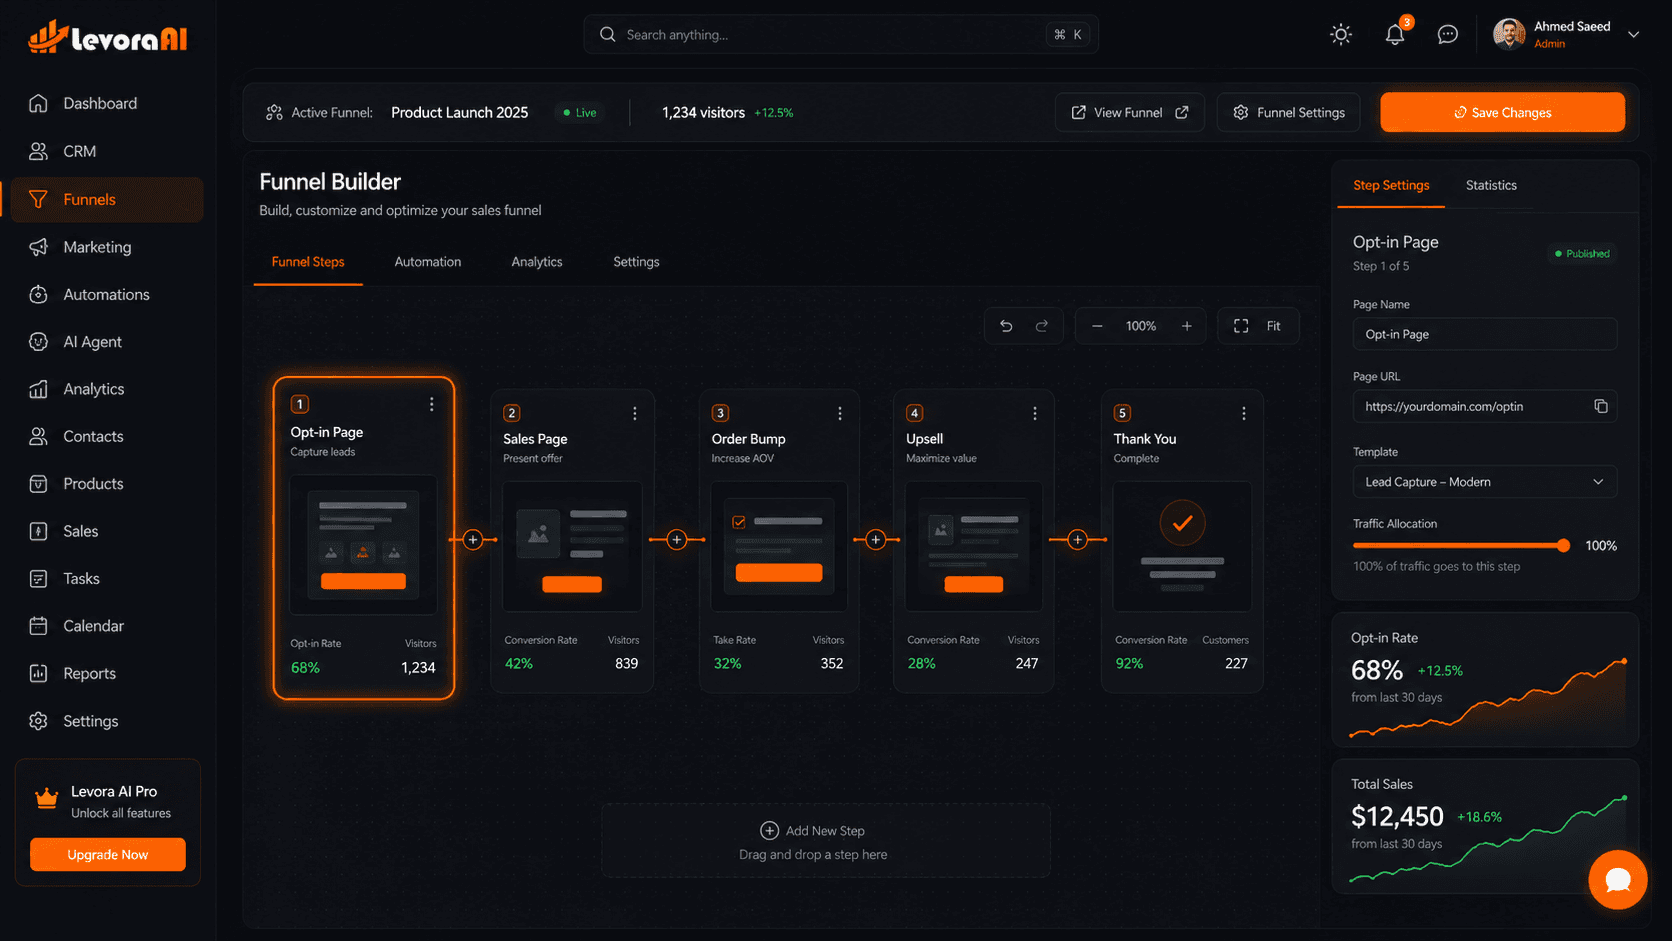Click the Page URL field

point(1484,406)
